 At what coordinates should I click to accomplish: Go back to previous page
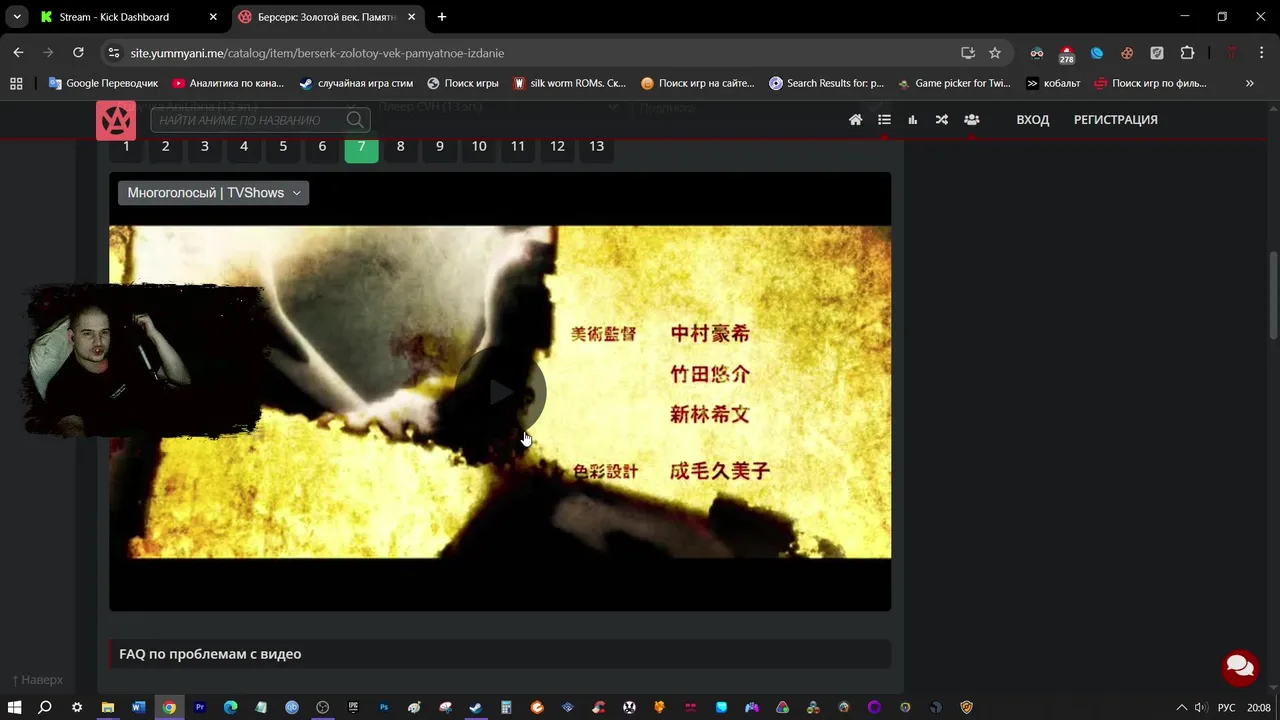pos(18,53)
